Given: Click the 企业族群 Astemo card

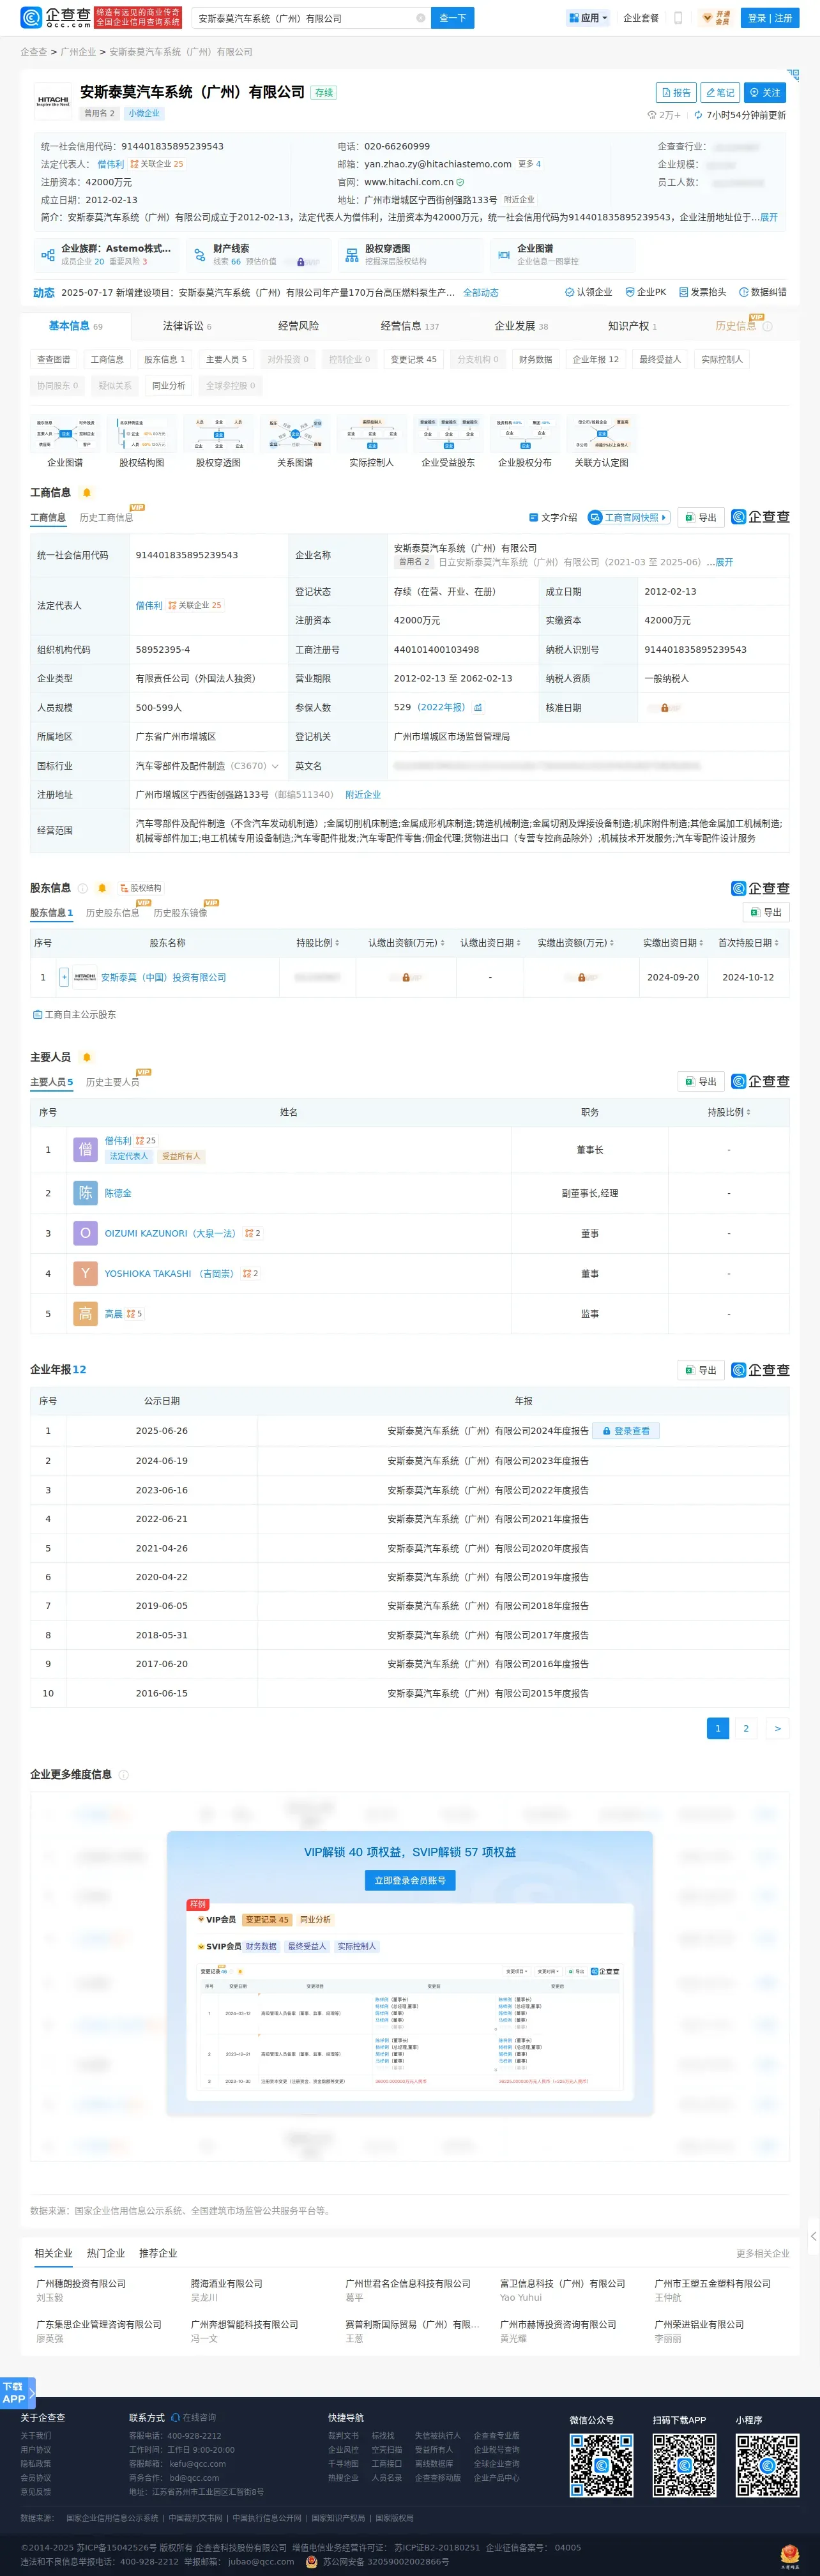Looking at the screenshot, I should coord(107,255).
